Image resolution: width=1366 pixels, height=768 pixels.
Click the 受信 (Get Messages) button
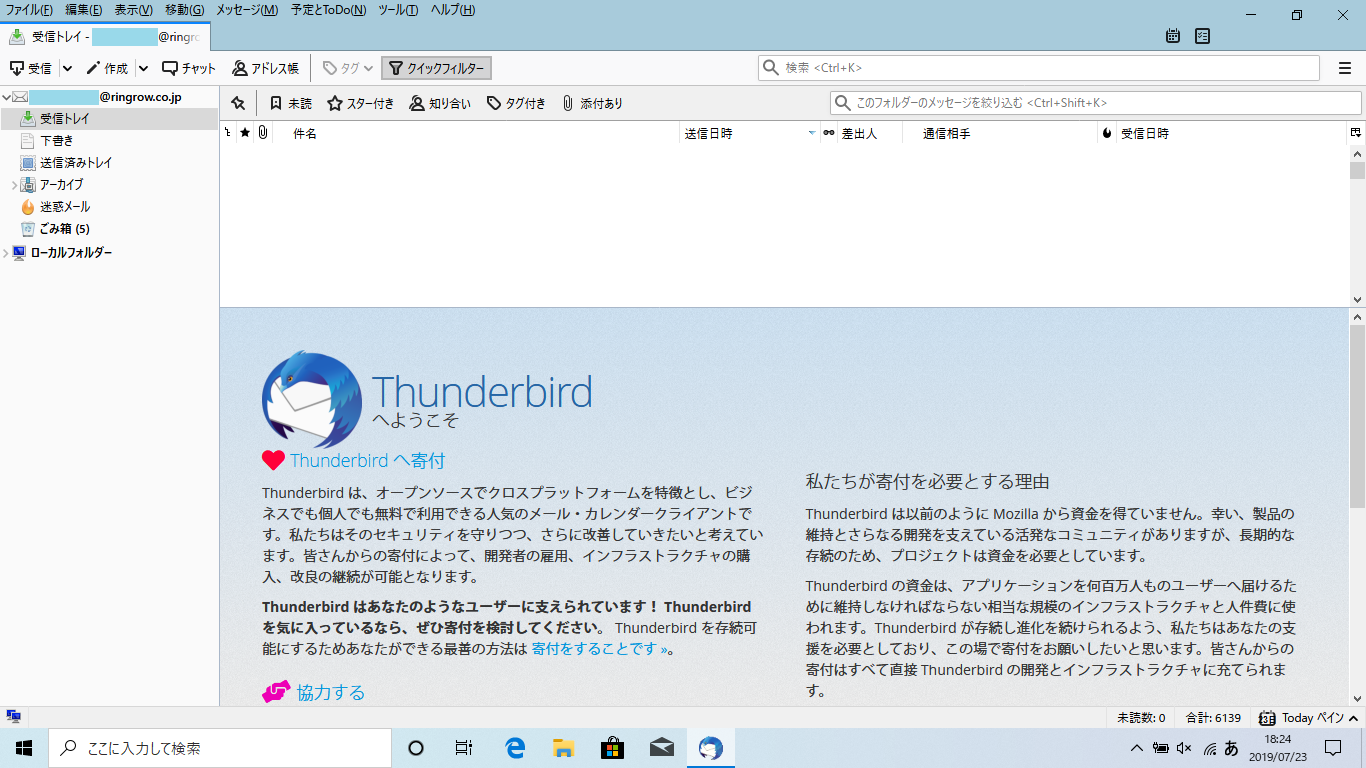point(30,68)
